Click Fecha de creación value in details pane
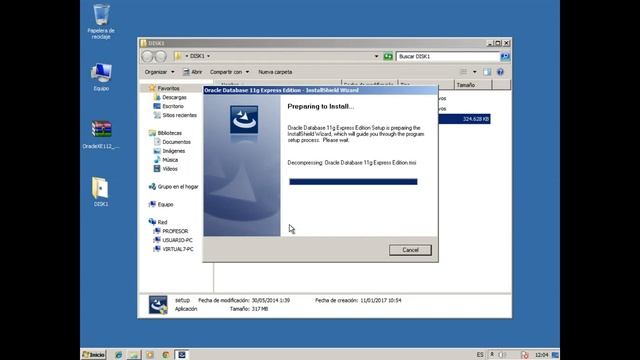Image resolution: width=640 pixels, height=360 pixels. [381, 300]
